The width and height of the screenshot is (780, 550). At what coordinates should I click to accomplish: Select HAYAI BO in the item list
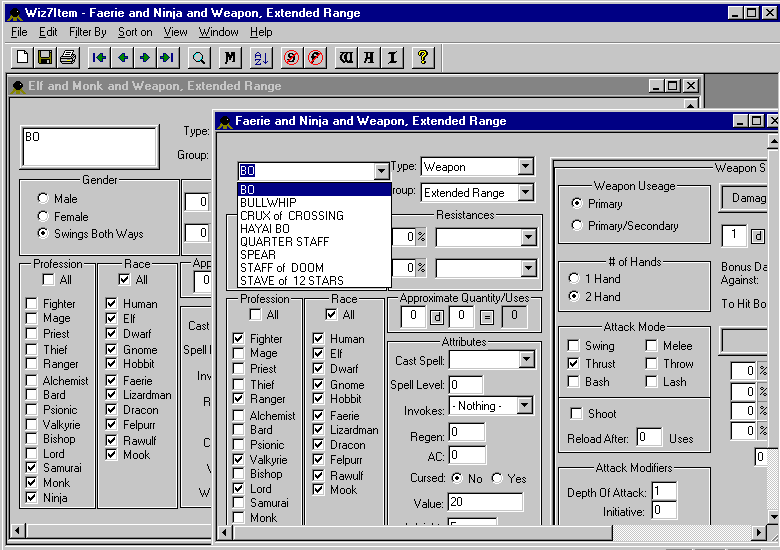314,229
